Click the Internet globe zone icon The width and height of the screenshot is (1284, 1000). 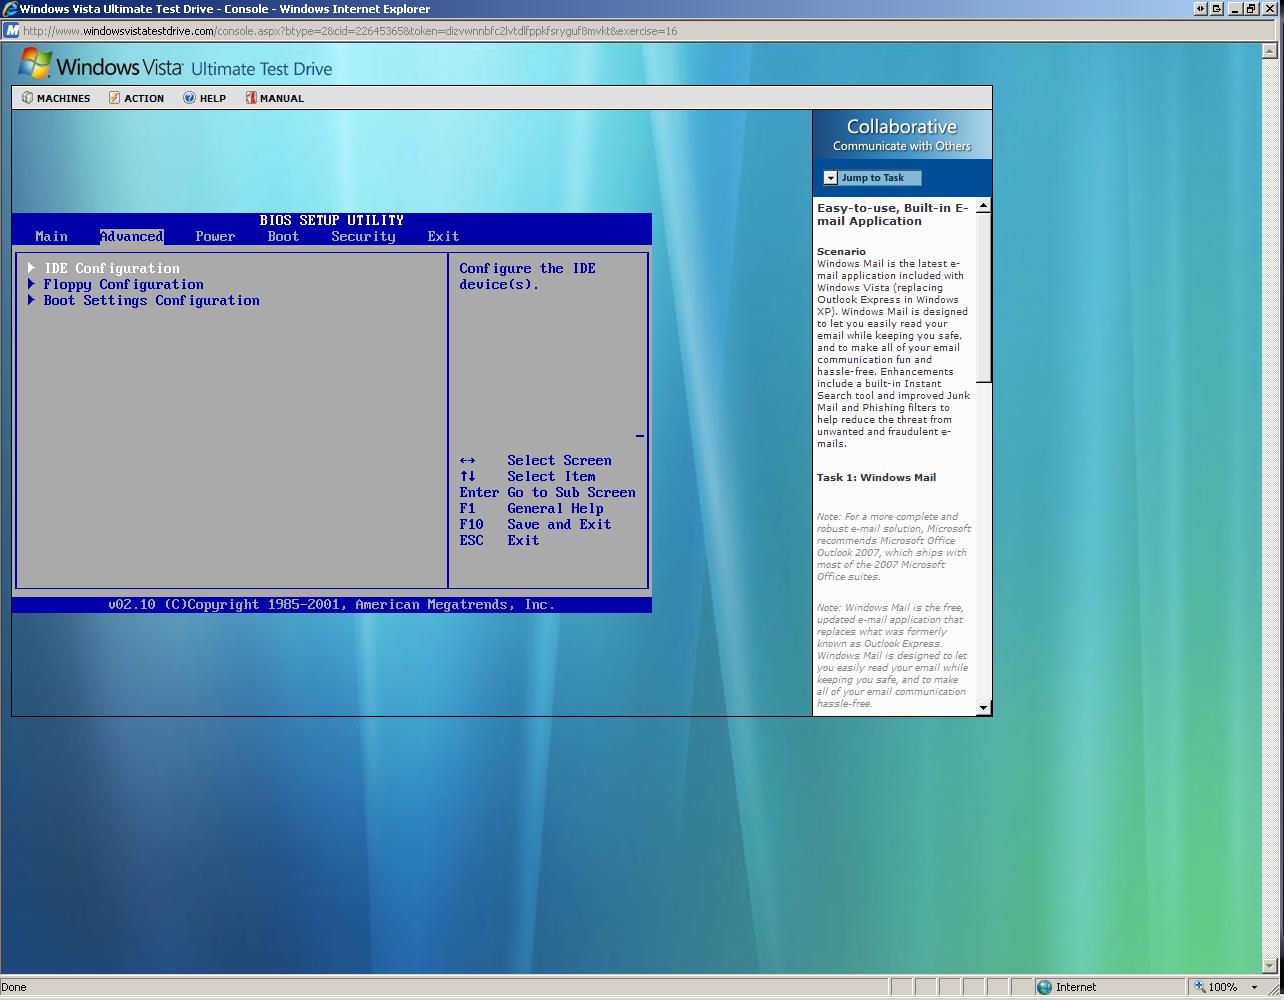1045,987
